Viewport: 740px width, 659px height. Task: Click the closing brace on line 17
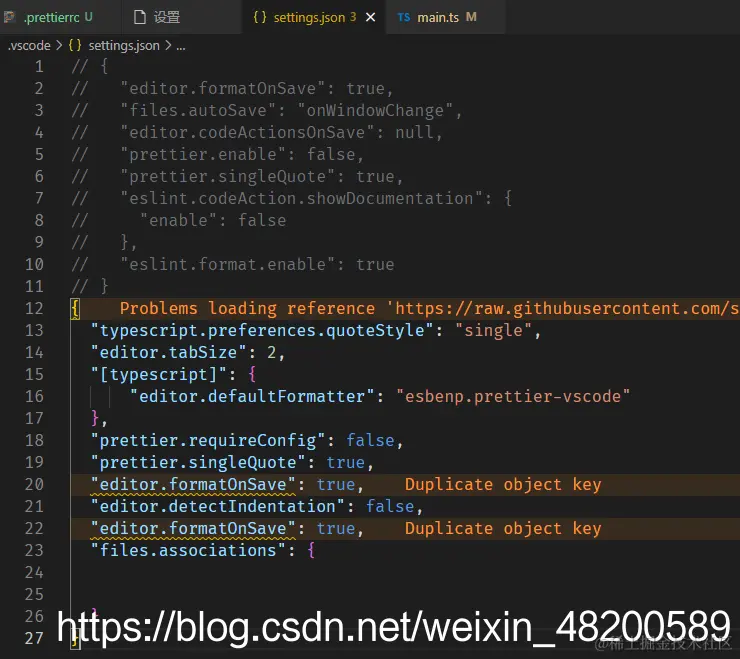[x=95, y=418]
